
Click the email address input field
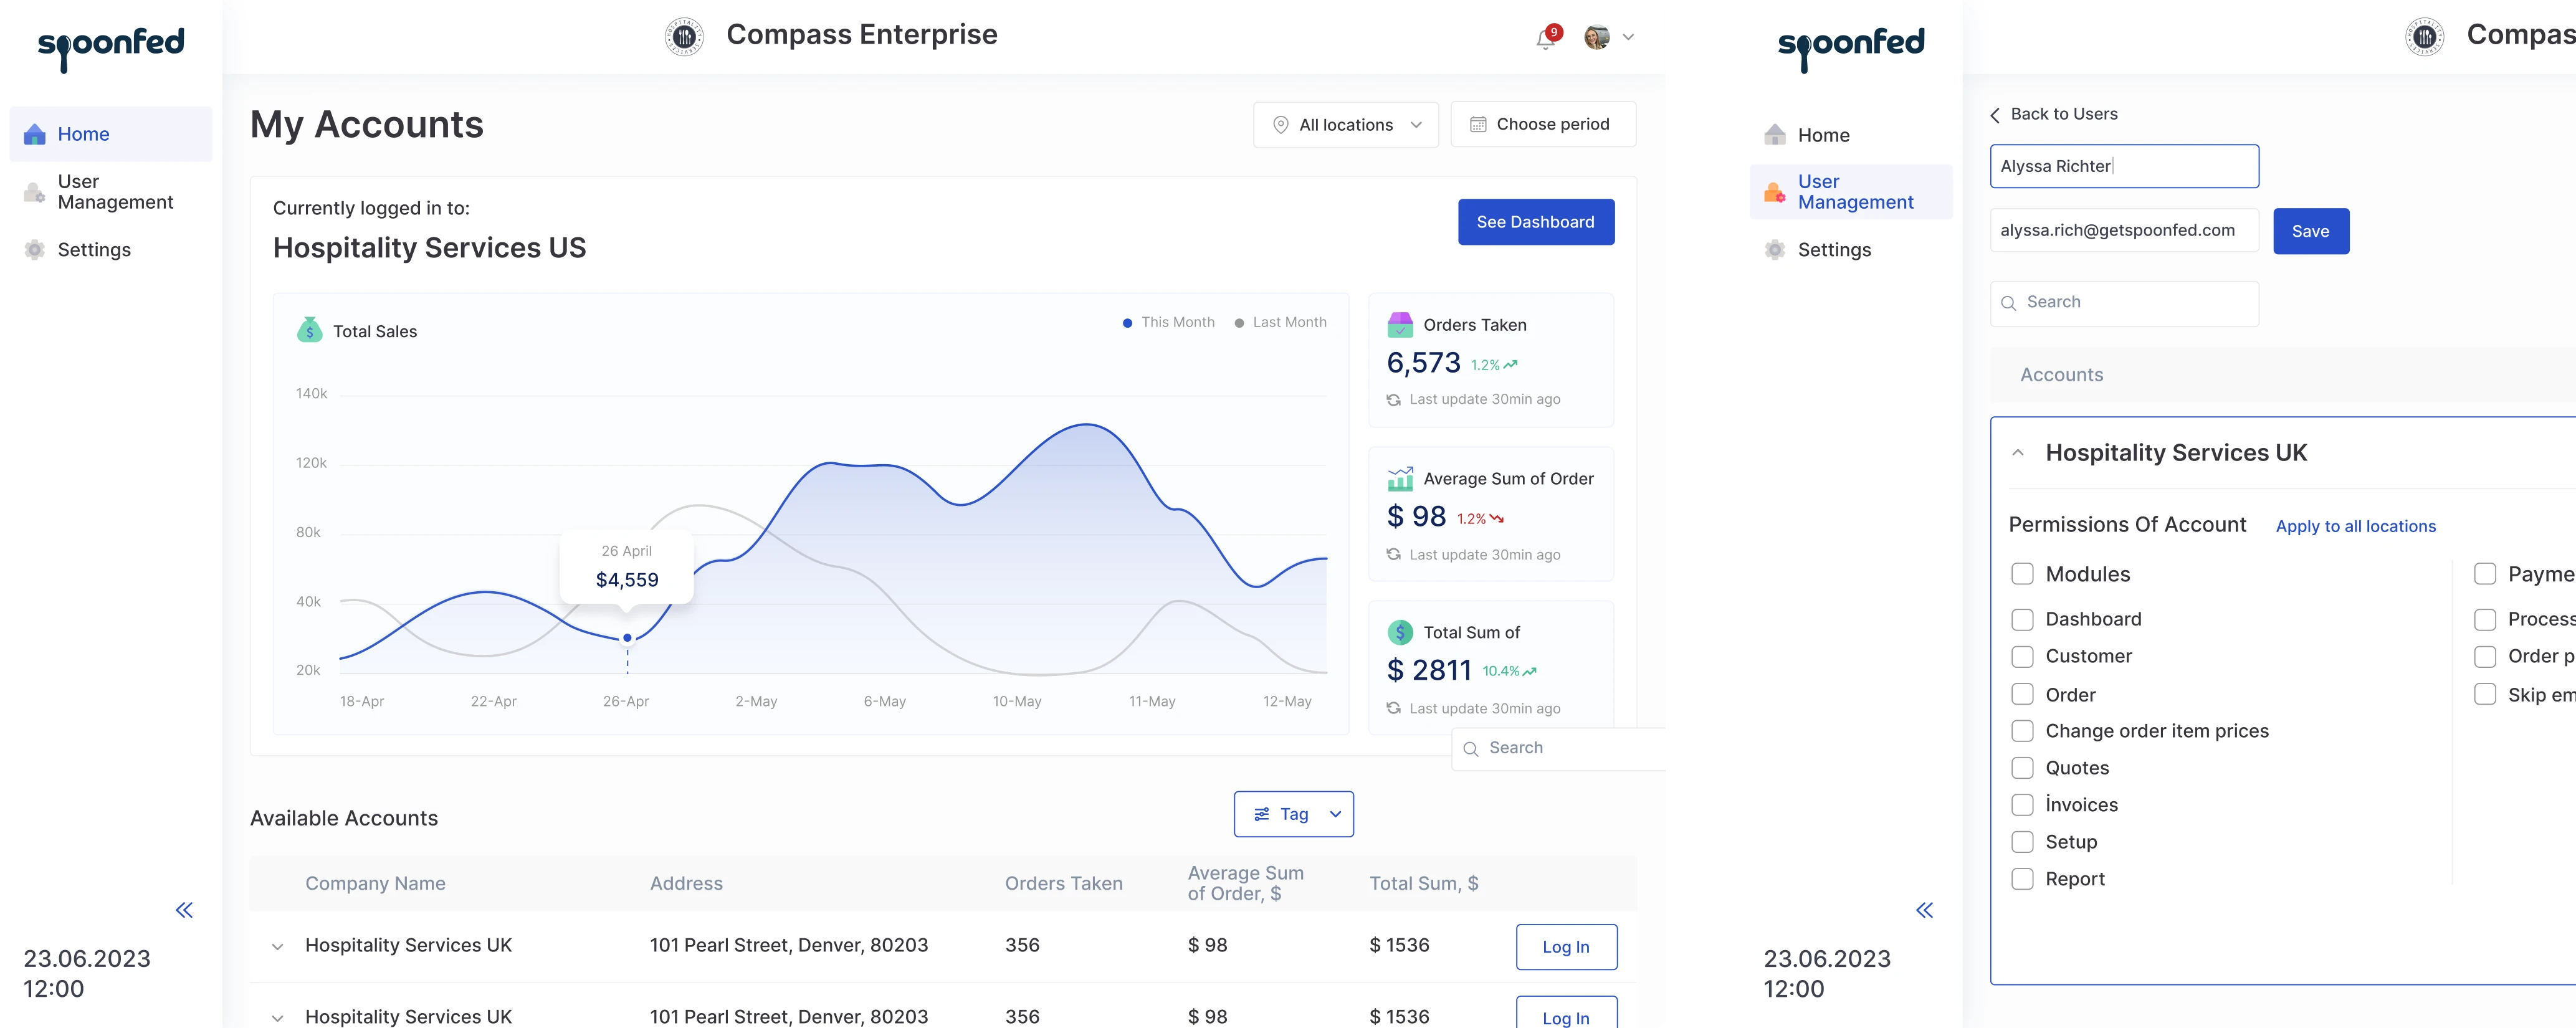tap(2123, 230)
